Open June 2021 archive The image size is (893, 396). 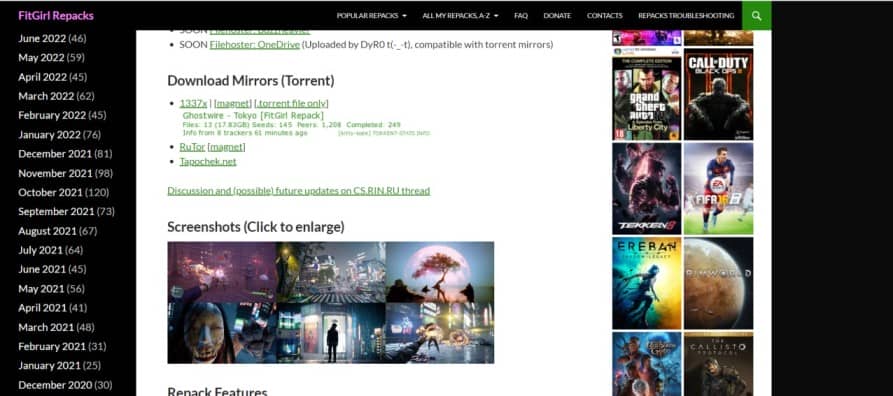tap(42, 269)
